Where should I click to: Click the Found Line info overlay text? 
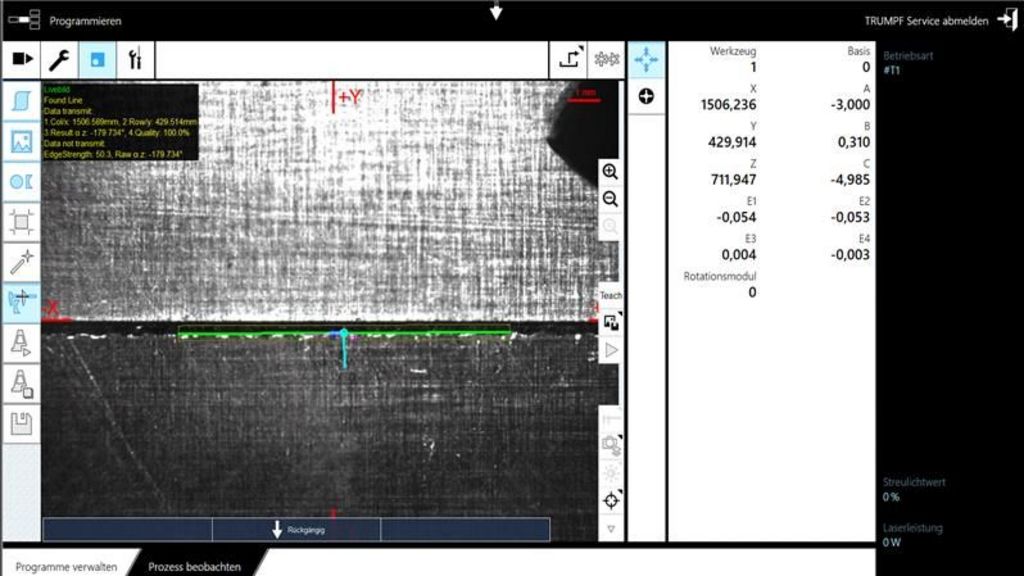(x=63, y=101)
